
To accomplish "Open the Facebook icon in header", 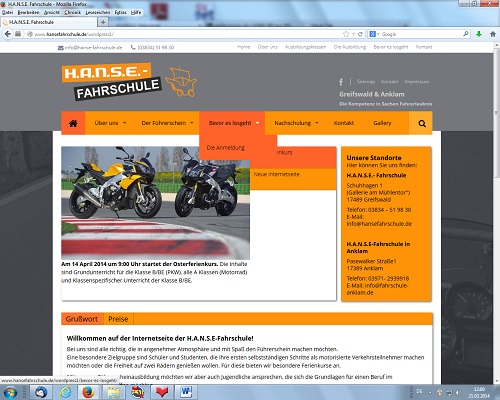I will coord(341,82).
